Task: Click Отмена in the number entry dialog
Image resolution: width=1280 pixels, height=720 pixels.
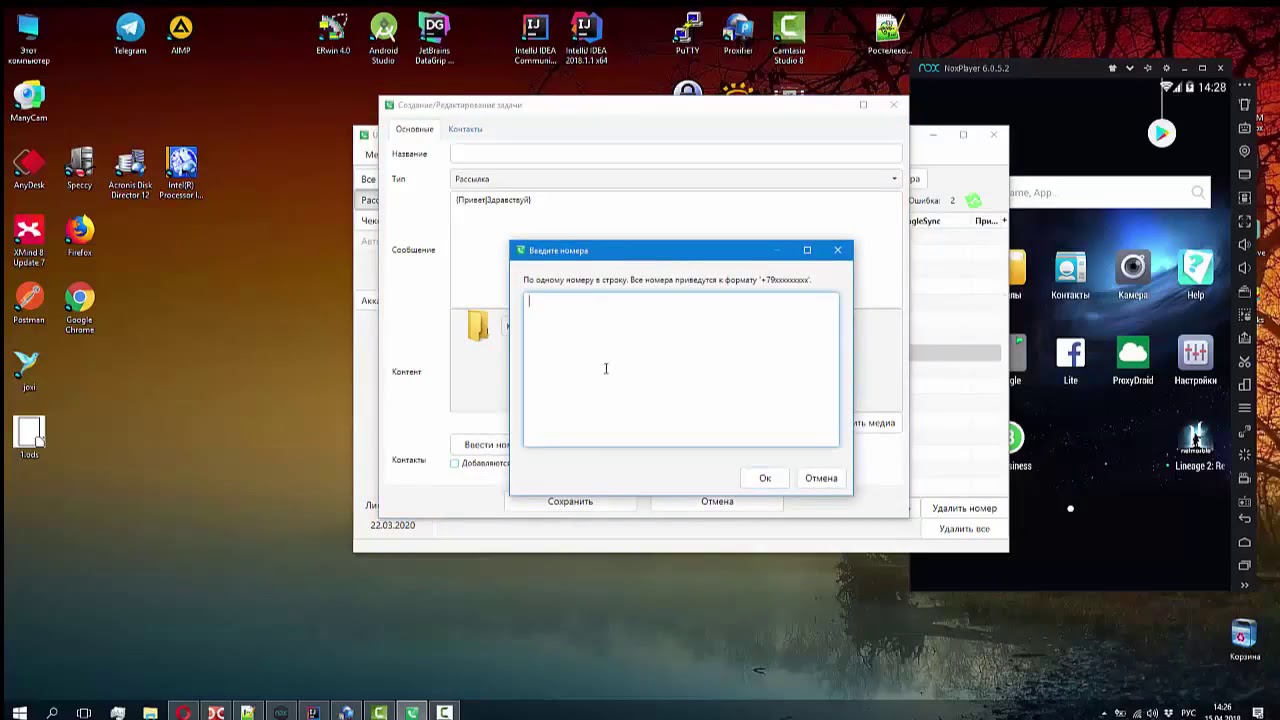Action: (821, 478)
